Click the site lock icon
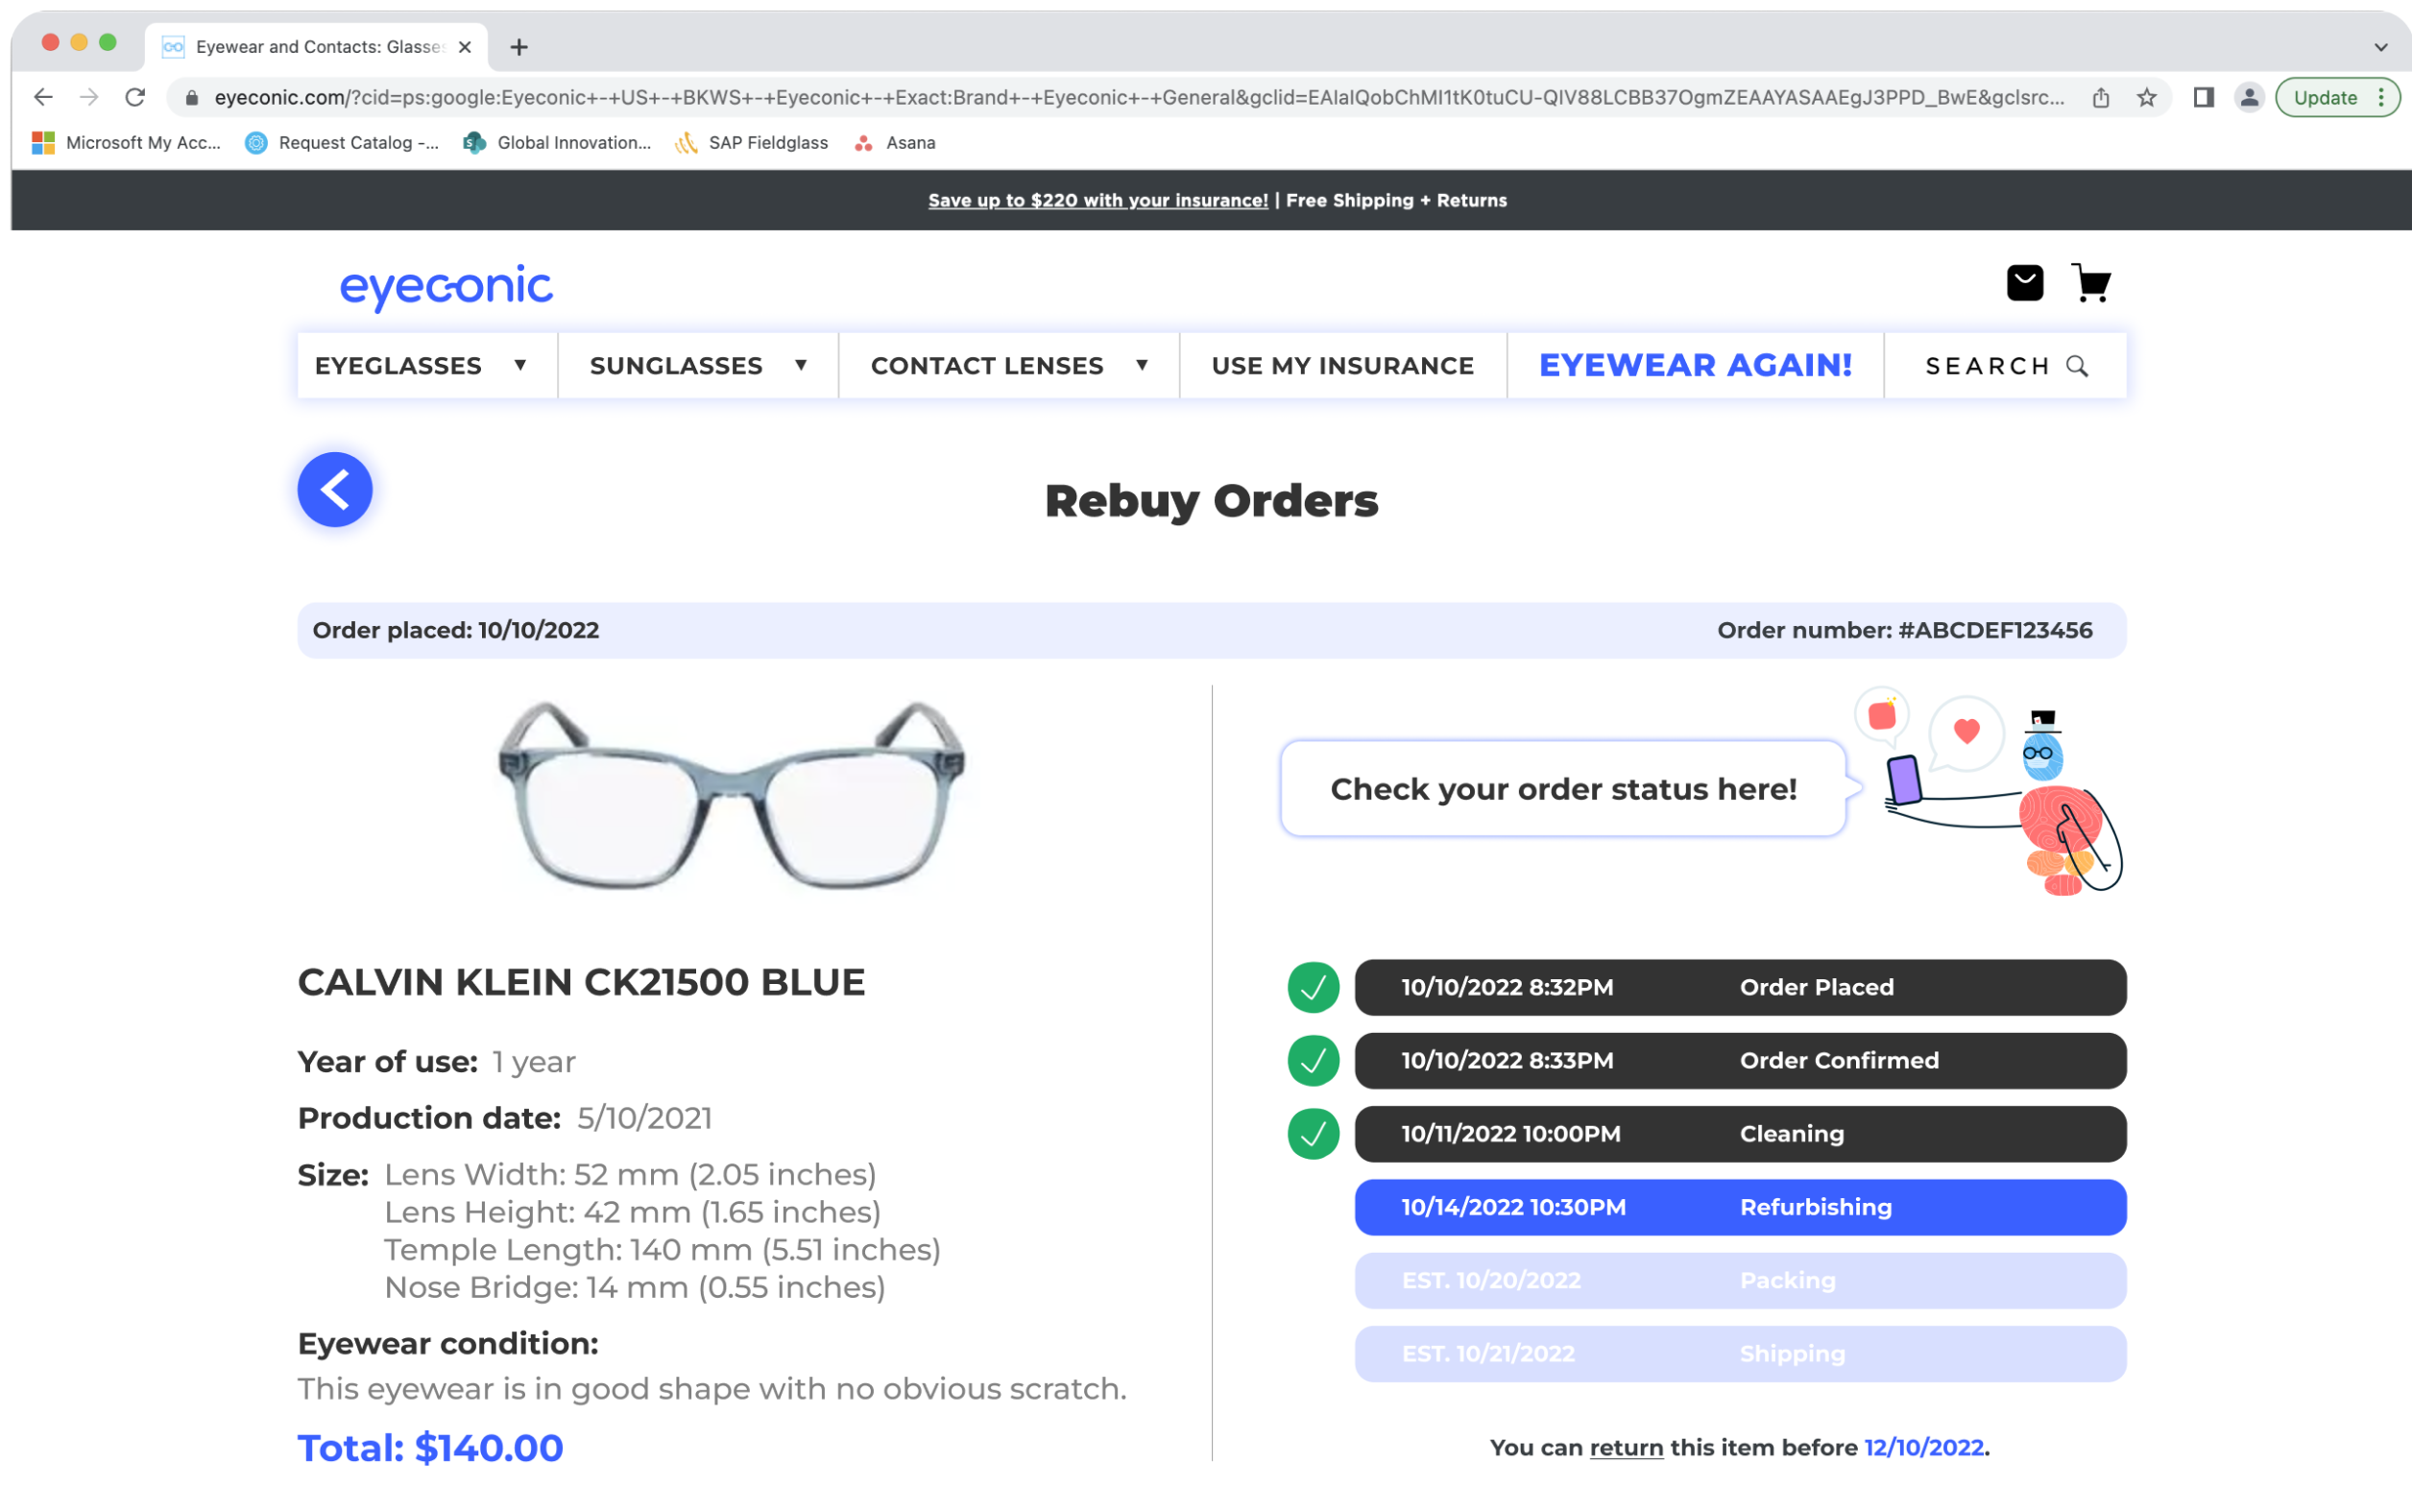The width and height of the screenshot is (2412, 1512). 192,97
